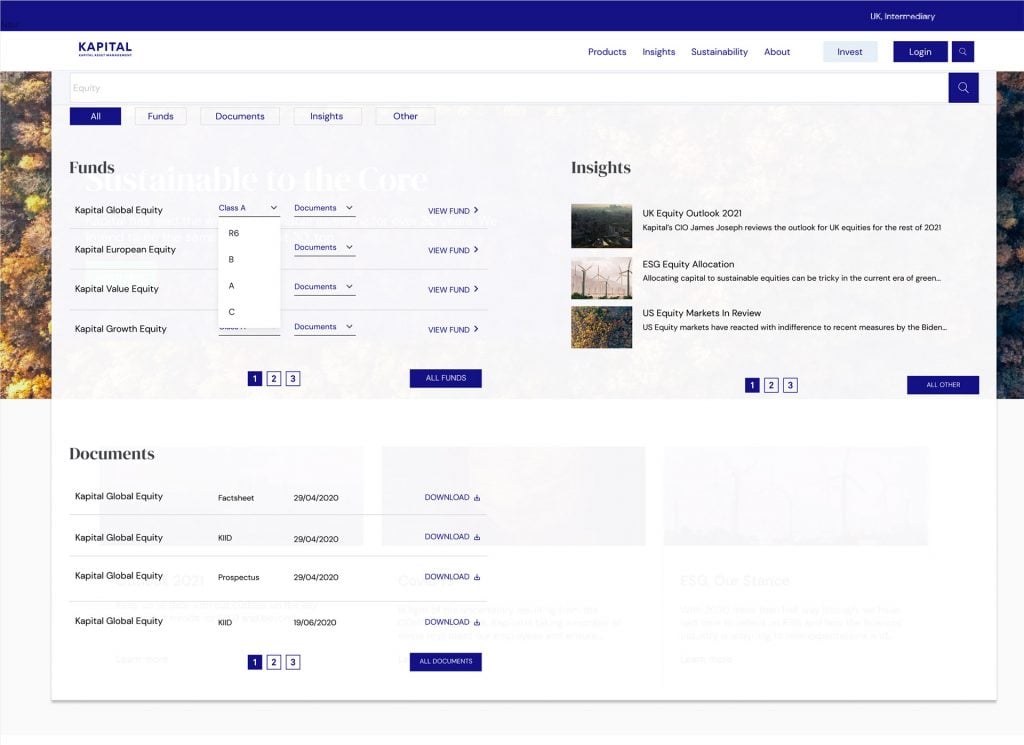Screen dimensions: 1024x745
Task: Open Sustainability in the navigation bar
Action: [719, 52]
